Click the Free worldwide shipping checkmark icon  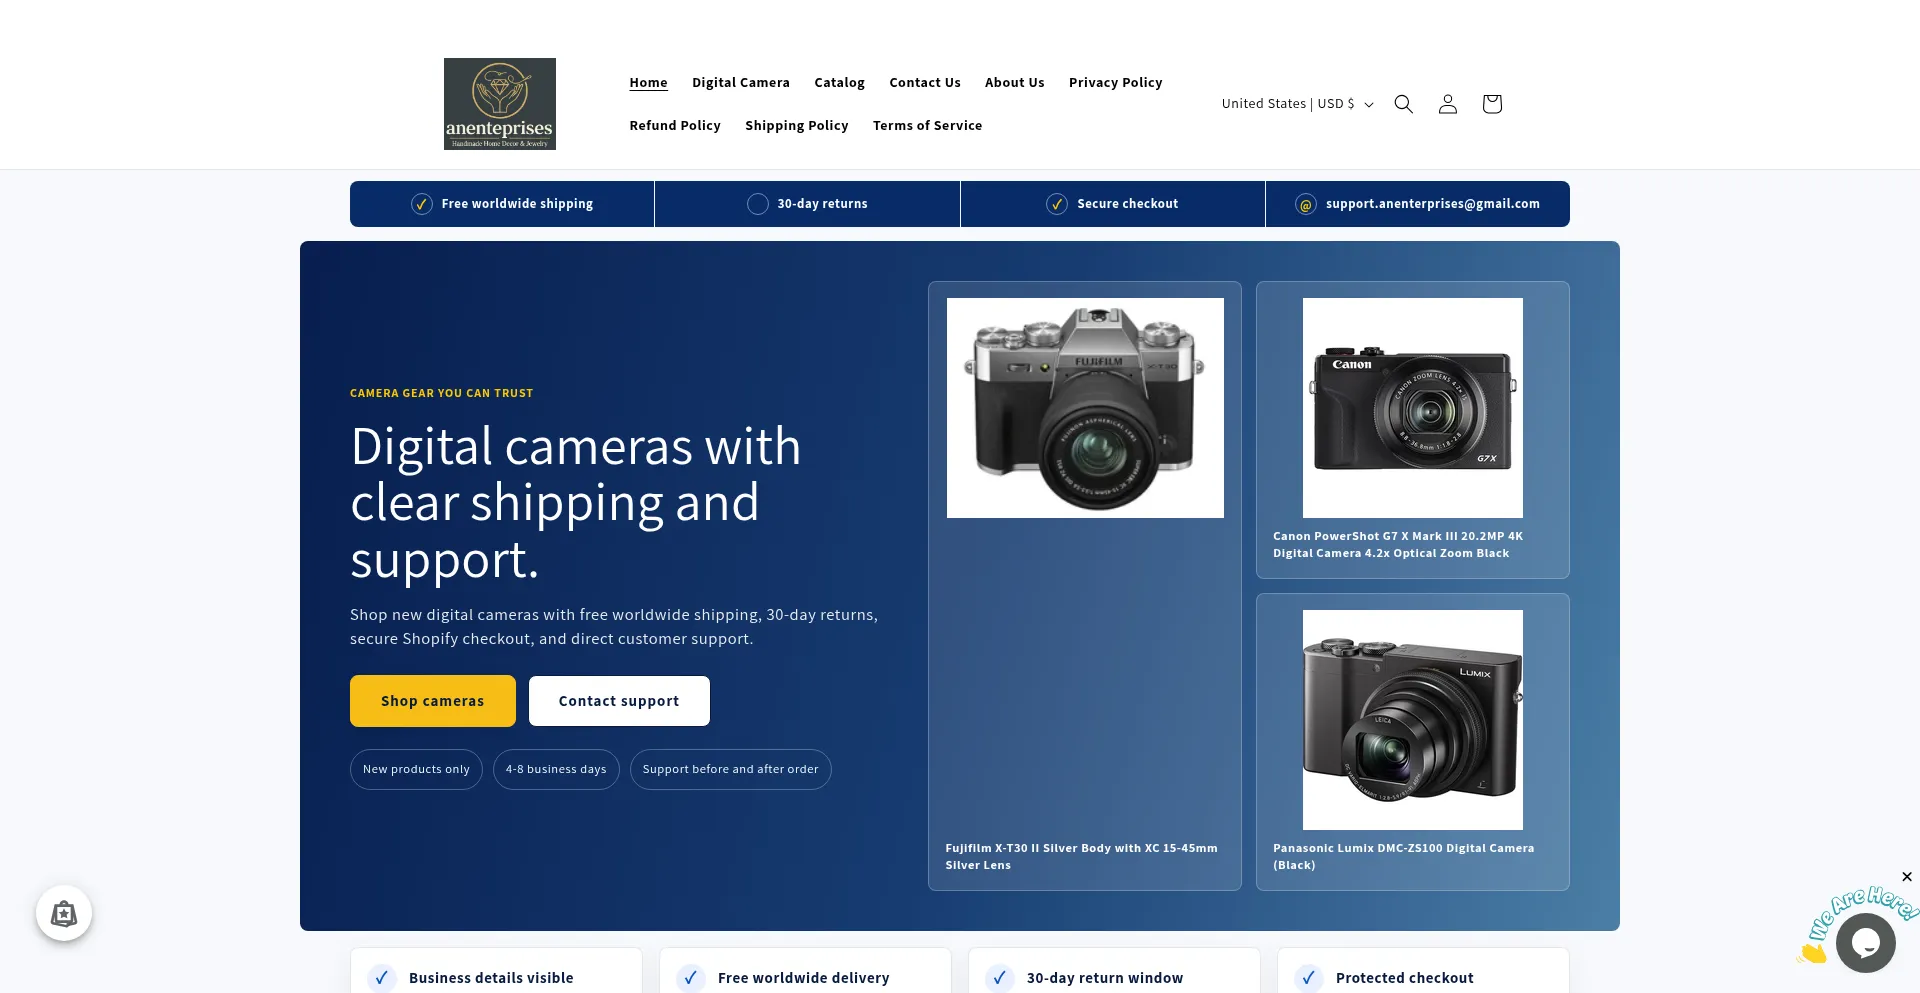click(x=422, y=204)
